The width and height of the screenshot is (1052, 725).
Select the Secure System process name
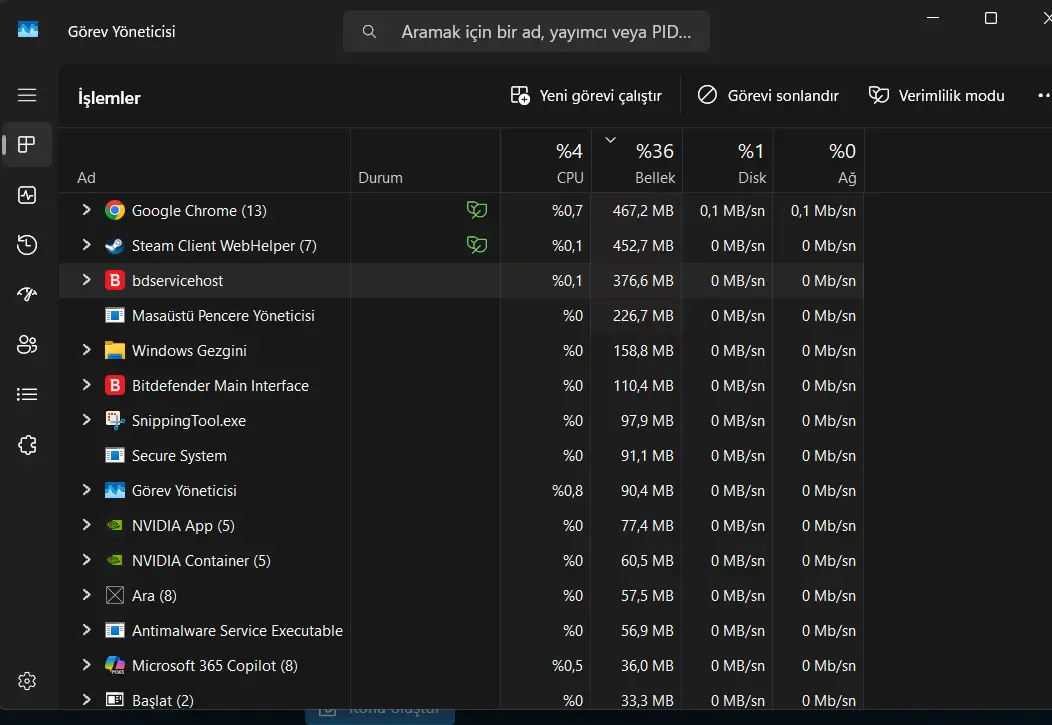pyautogui.click(x=179, y=456)
